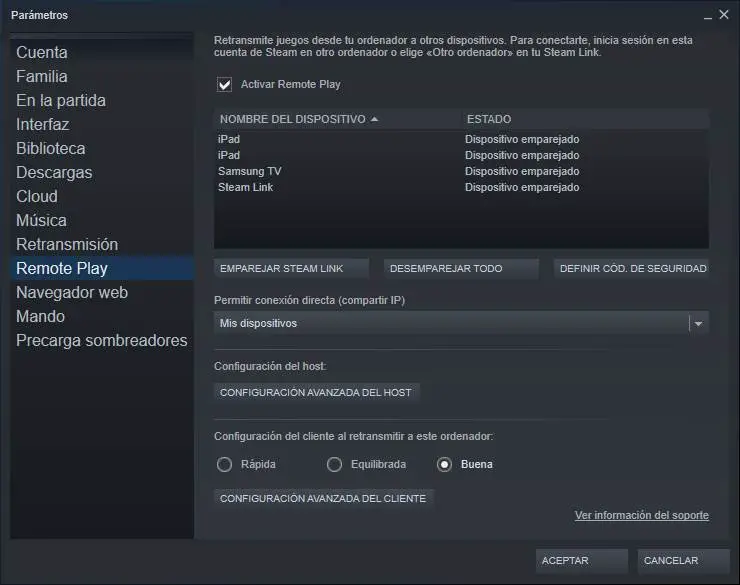This screenshot has width=740, height=585.
Task: Select the Steam Link device row
Action: point(461,187)
